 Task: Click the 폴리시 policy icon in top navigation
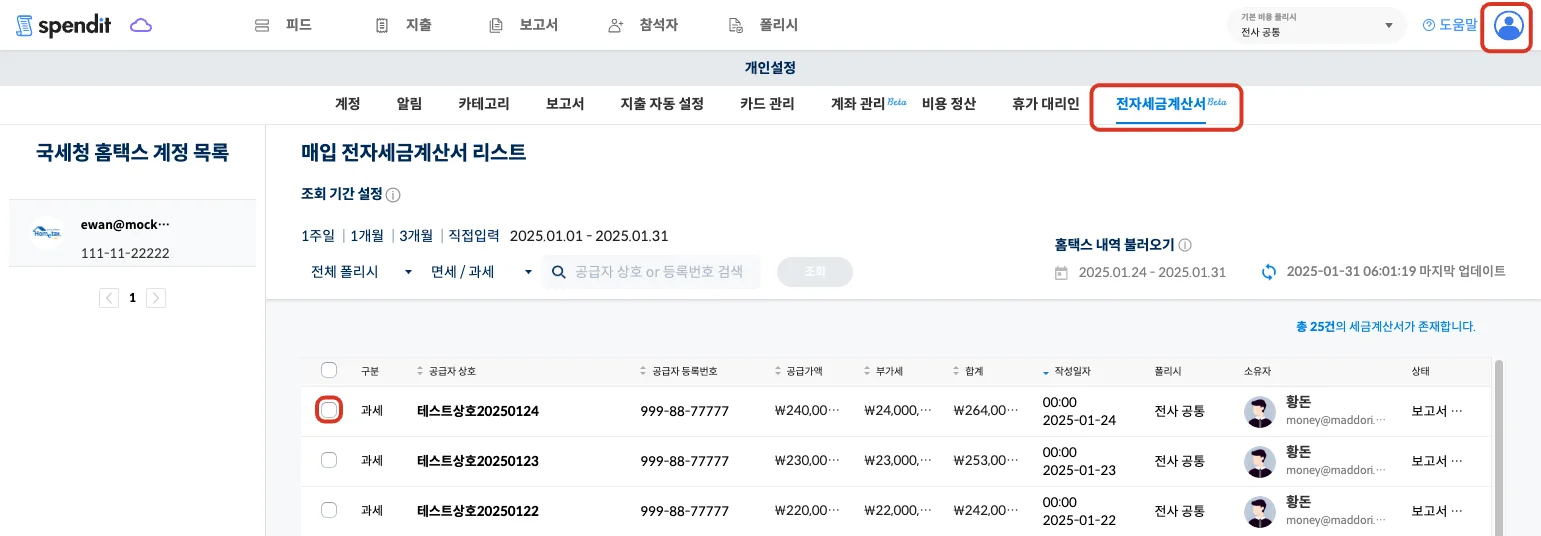click(736, 26)
